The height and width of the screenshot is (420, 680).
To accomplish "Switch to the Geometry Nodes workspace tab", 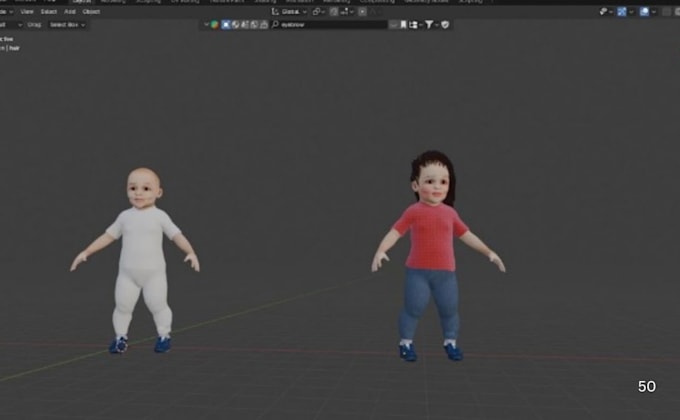I will tap(426, 2).
